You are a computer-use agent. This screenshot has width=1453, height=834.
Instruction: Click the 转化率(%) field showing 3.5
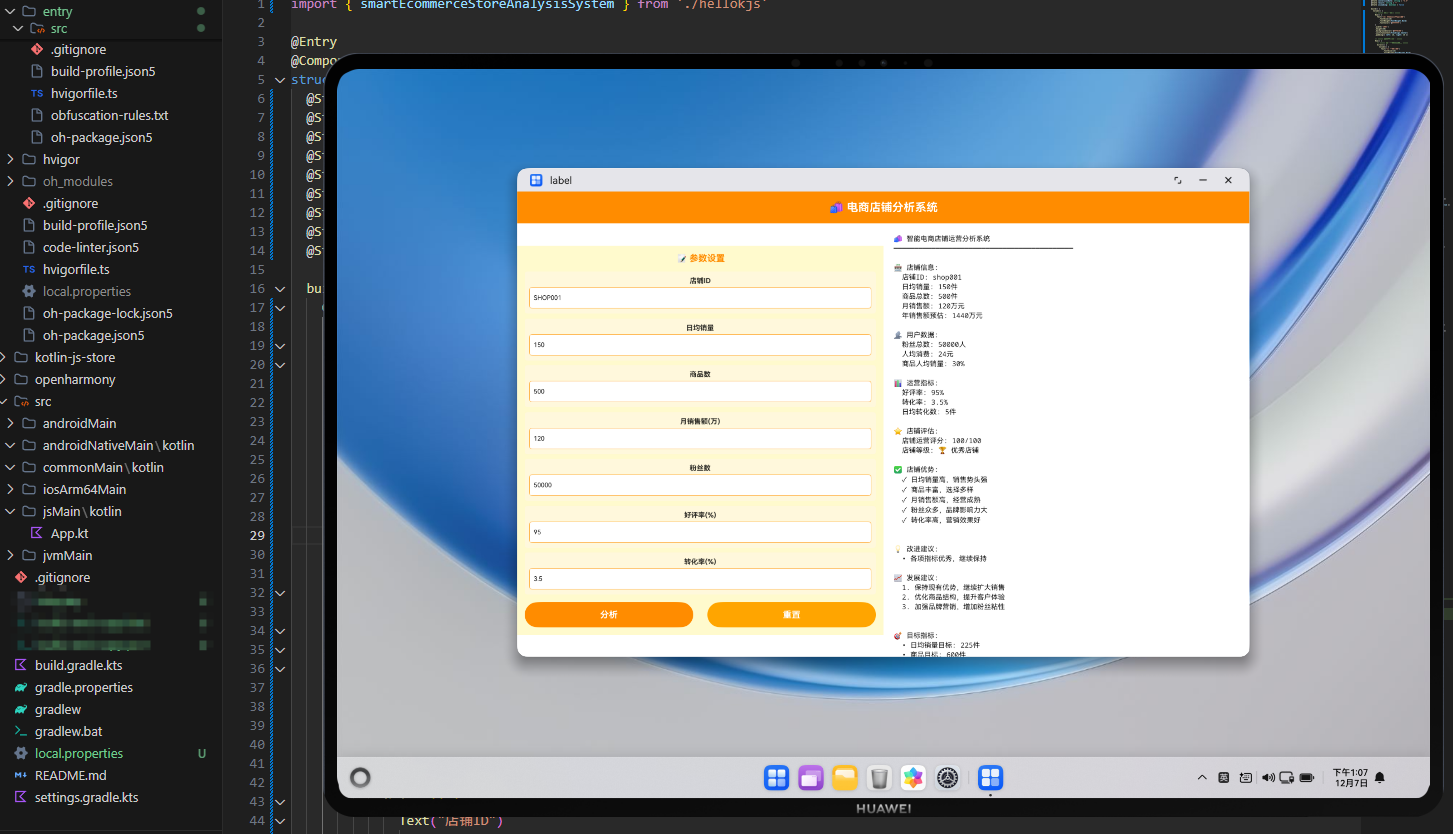700,579
